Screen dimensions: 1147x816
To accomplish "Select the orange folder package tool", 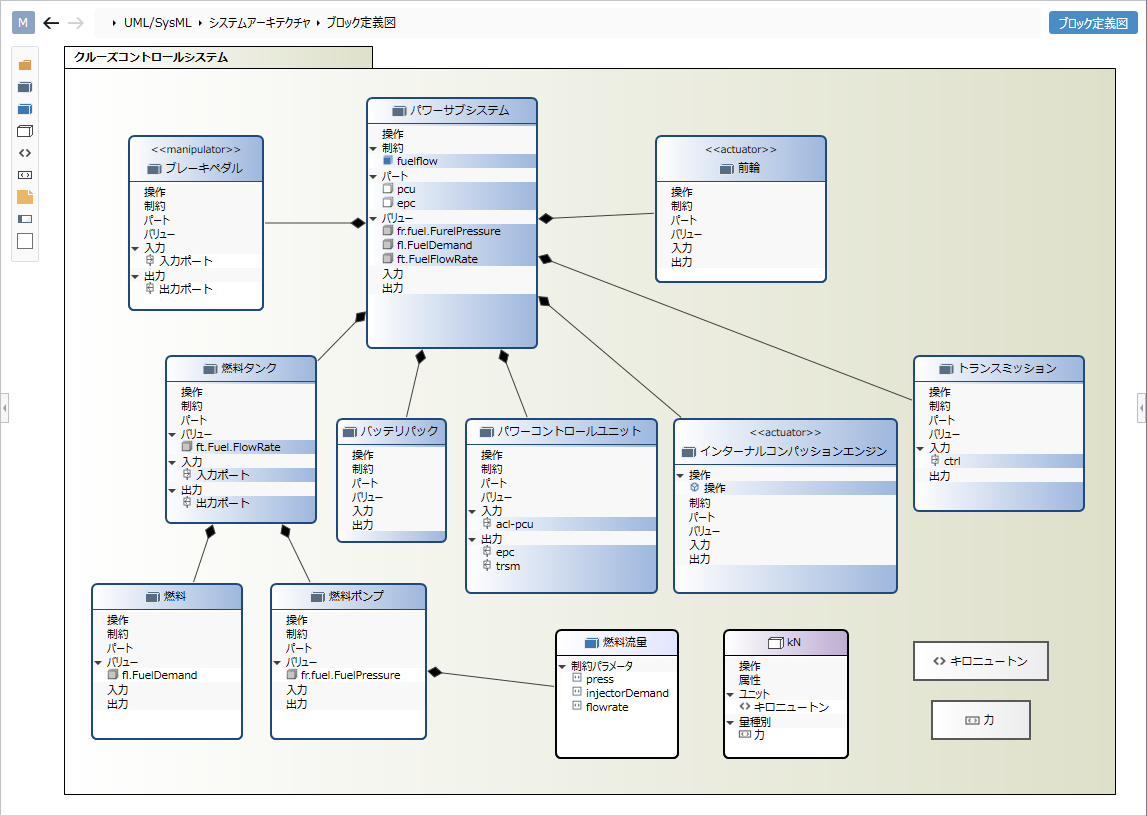I will pyautogui.click(x=25, y=65).
